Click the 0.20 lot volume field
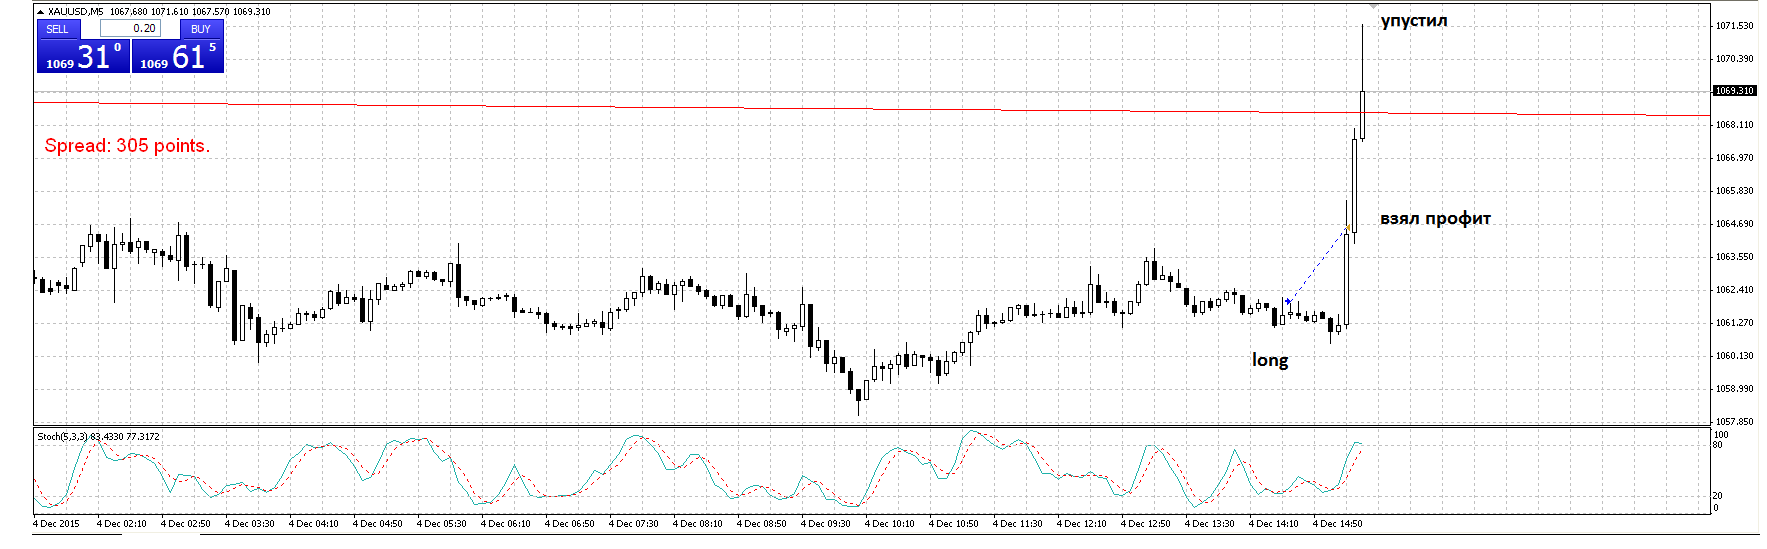 click(130, 29)
